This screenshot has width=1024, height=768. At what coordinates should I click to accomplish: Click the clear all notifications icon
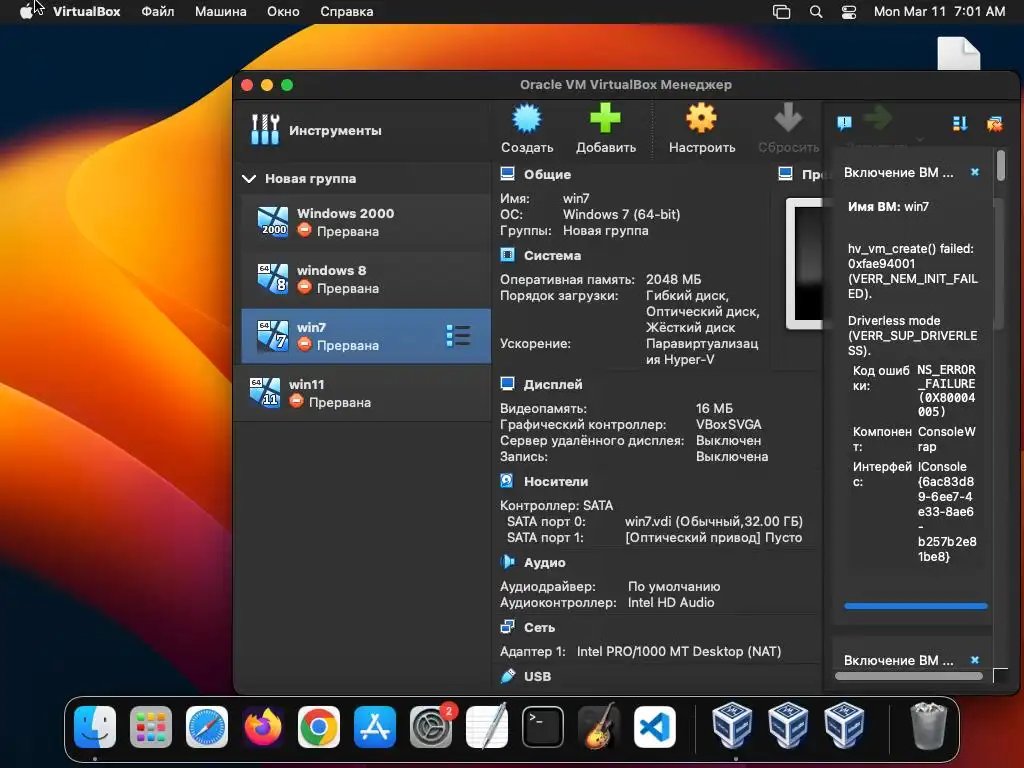point(995,123)
